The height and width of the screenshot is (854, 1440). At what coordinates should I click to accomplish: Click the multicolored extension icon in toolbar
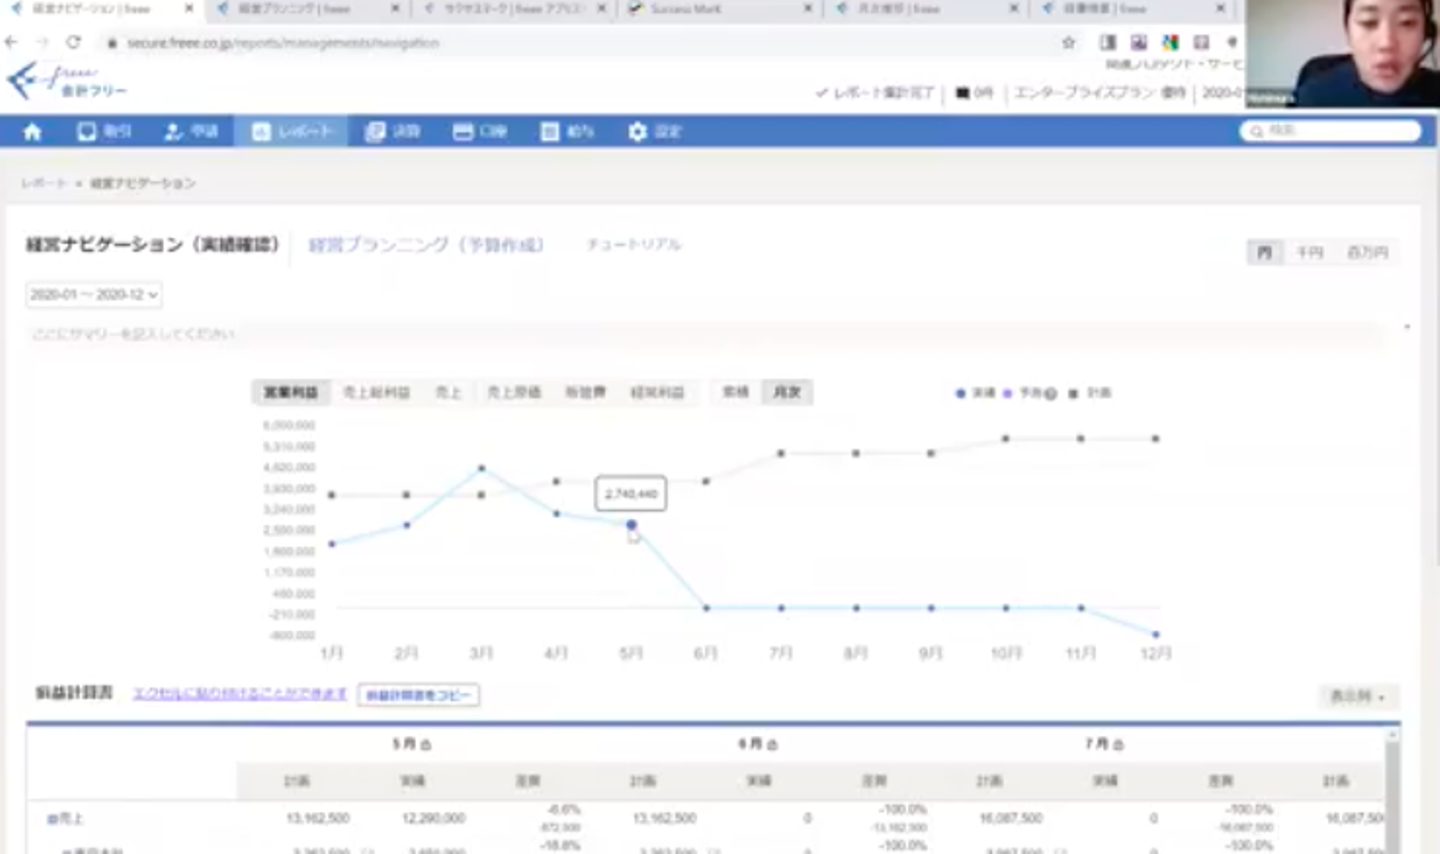1170,42
